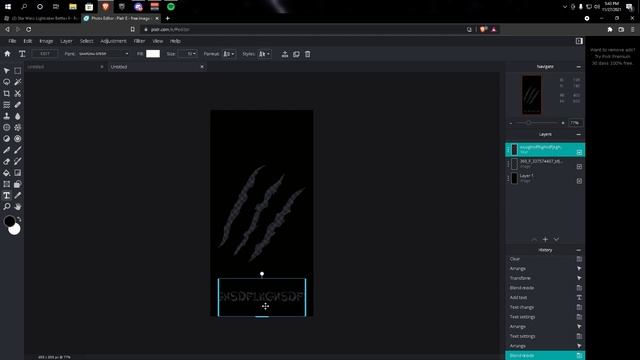640x360 pixels.
Task: Select the Hand pan tool
Action: click(x=18, y=207)
